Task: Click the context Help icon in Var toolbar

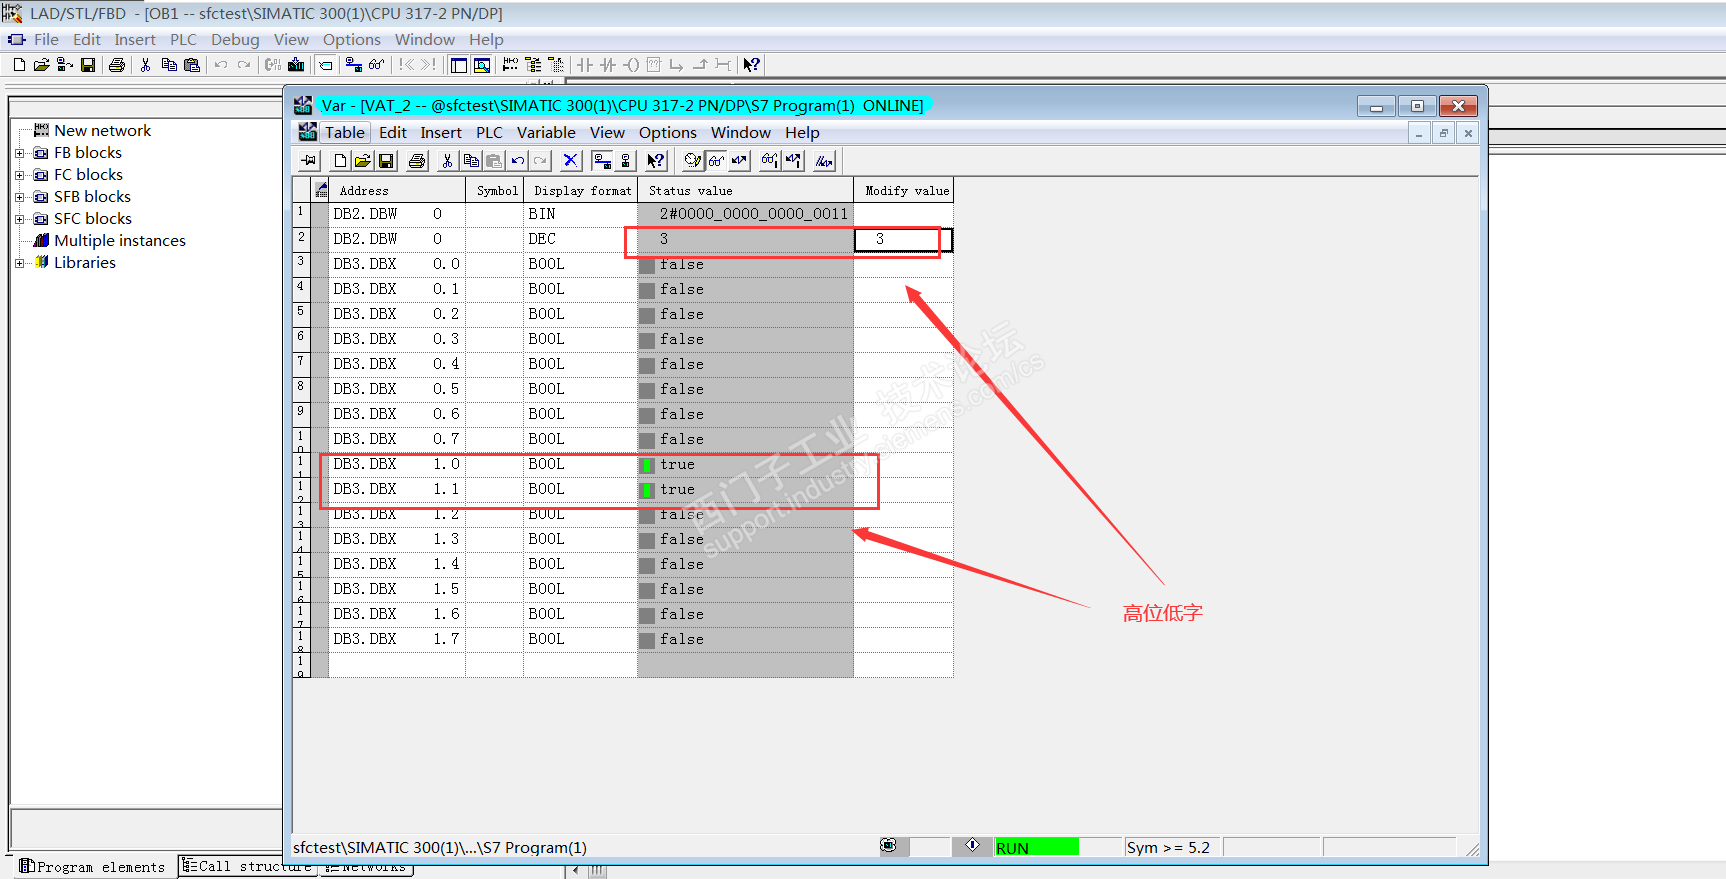Action: [x=656, y=161]
